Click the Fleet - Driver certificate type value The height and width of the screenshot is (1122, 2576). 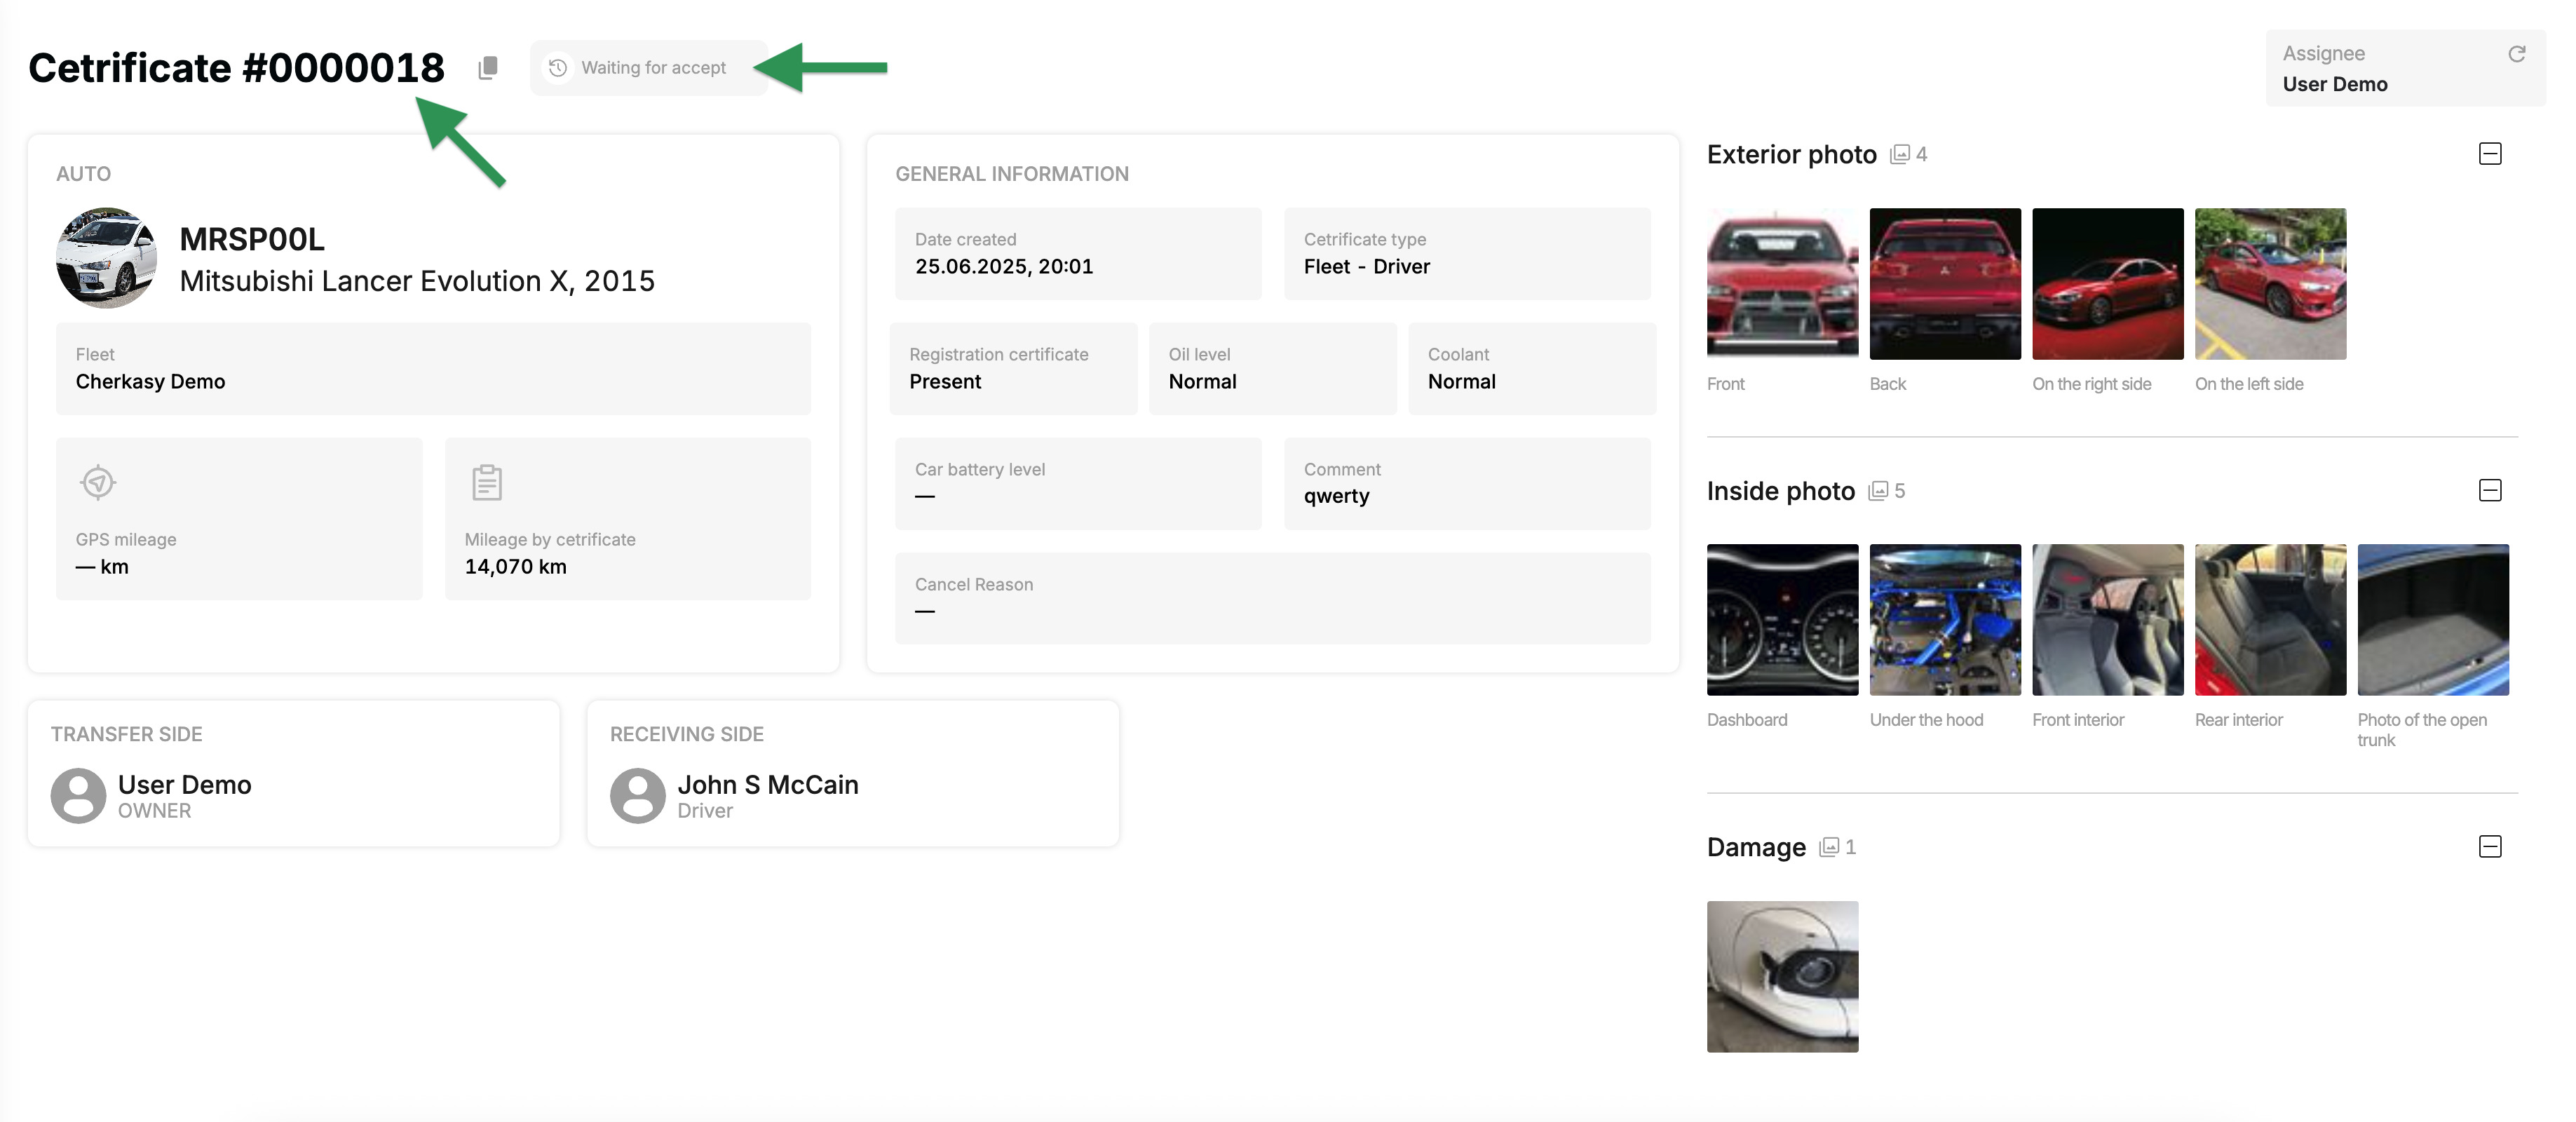pyautogui.click(x=1366, y=267)
